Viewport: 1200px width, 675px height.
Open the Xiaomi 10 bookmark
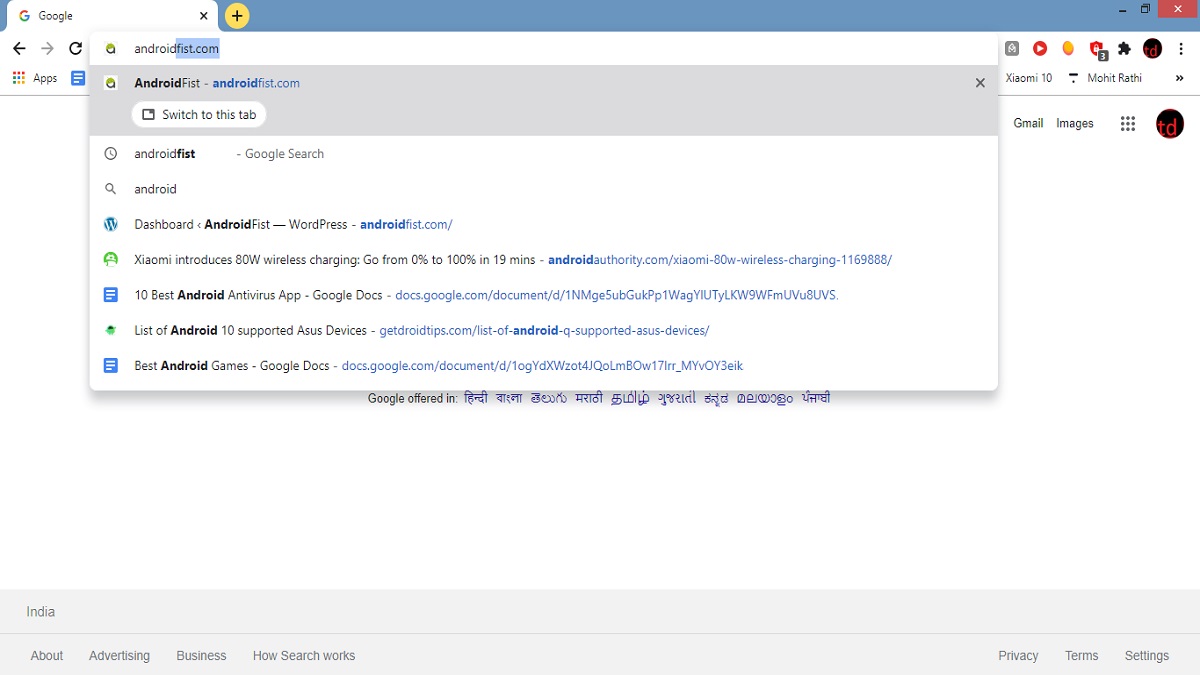click(1028, 78)
